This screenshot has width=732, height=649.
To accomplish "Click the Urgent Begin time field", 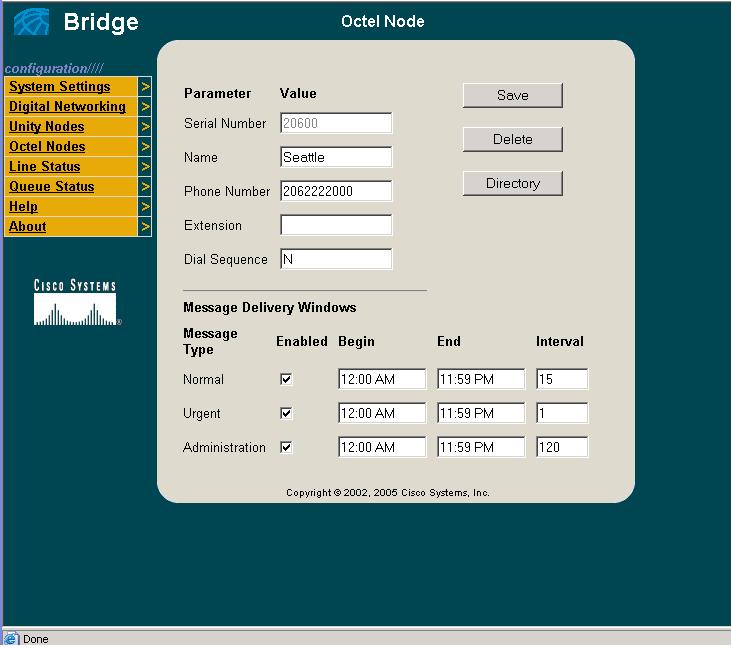I will (x=382, y=413).
